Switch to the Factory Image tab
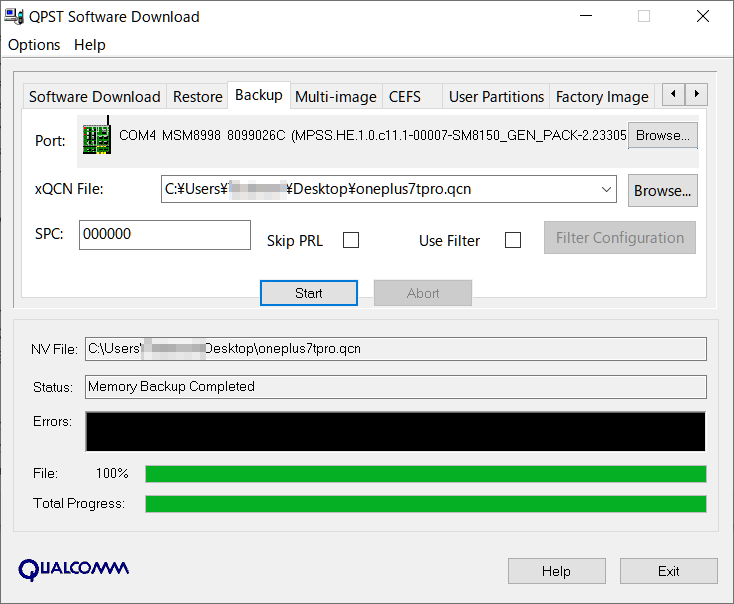 602,96
